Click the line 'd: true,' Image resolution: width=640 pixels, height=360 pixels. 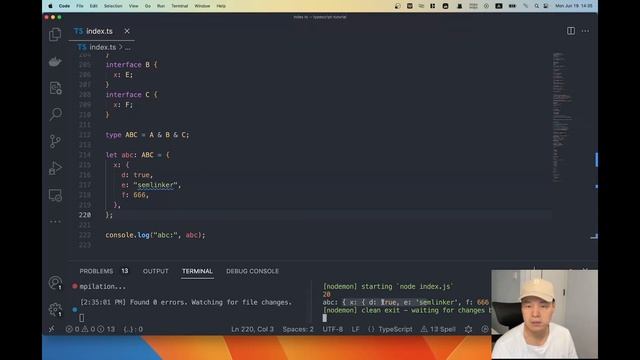(137, 175)
